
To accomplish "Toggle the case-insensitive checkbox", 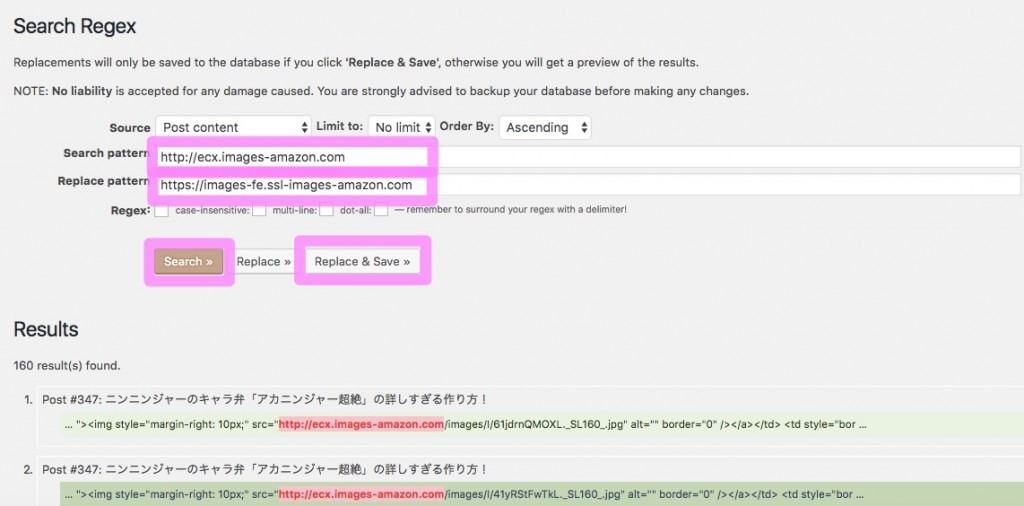I will click(x=259, y=211).
